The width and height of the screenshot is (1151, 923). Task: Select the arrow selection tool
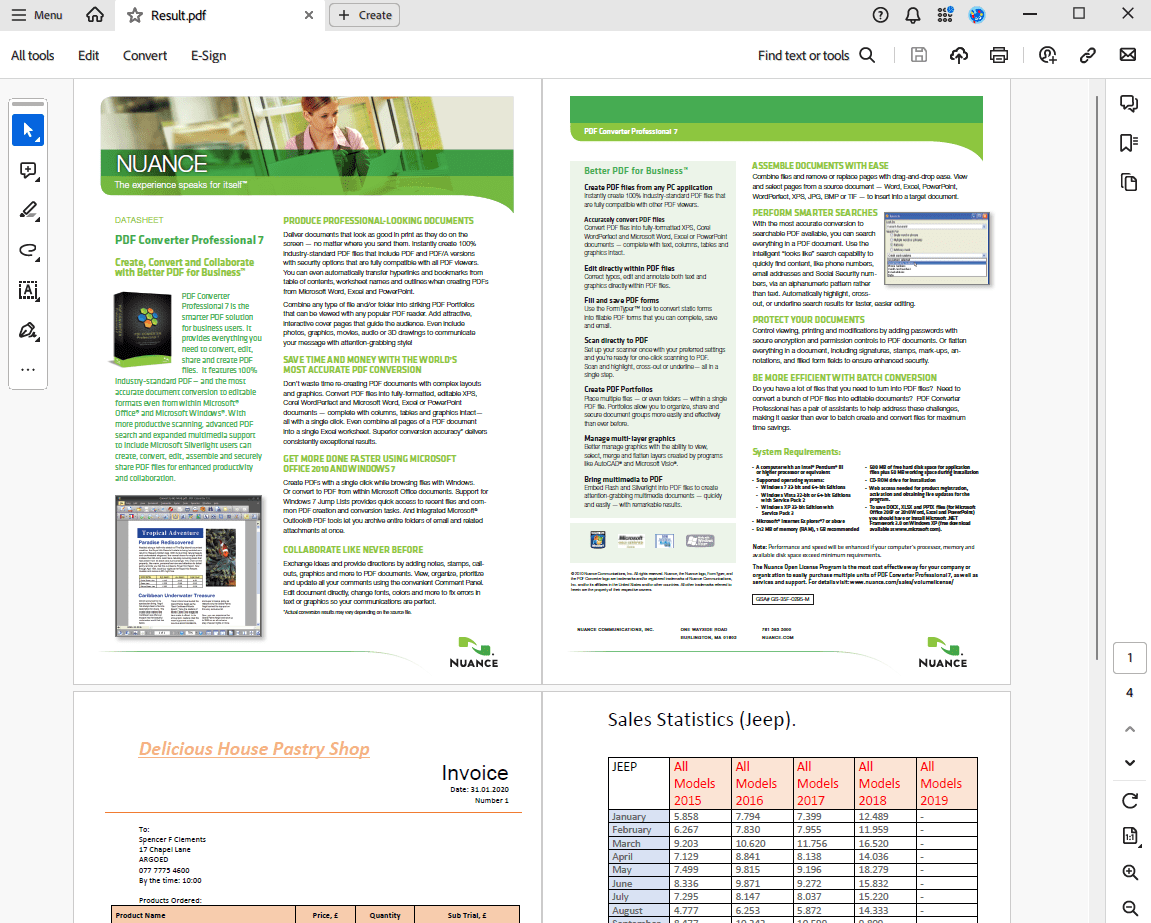click(x=28, y=130)
